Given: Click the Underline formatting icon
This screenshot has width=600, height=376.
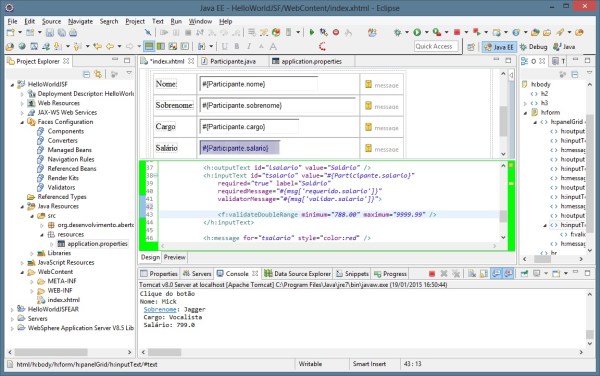Looking at the screenshot, I should point(224,47).
